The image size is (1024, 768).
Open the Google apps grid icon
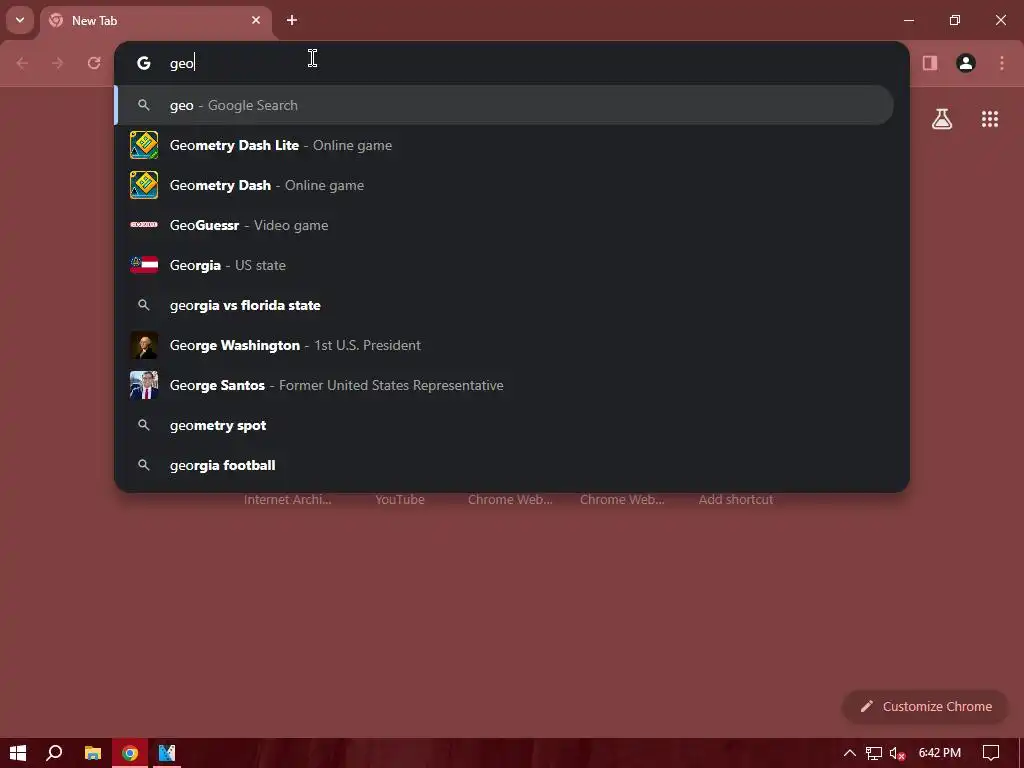(990, 119)
